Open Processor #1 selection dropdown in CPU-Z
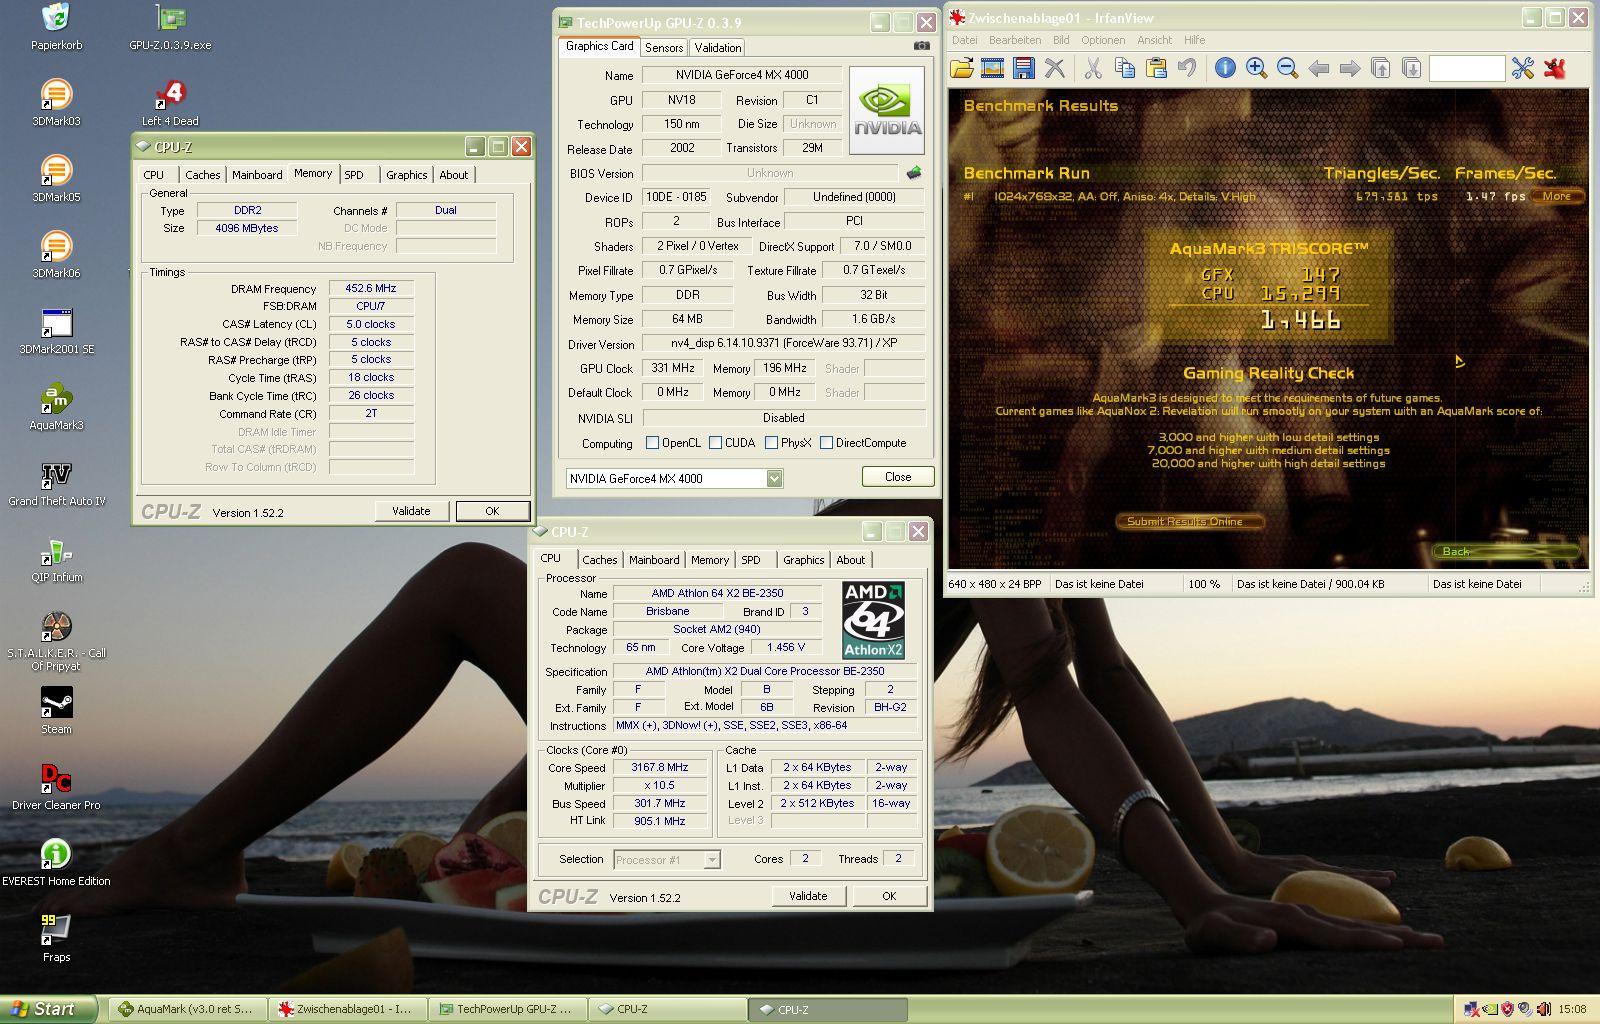This screenshot has height=1024, width=1600. point(712,860)
